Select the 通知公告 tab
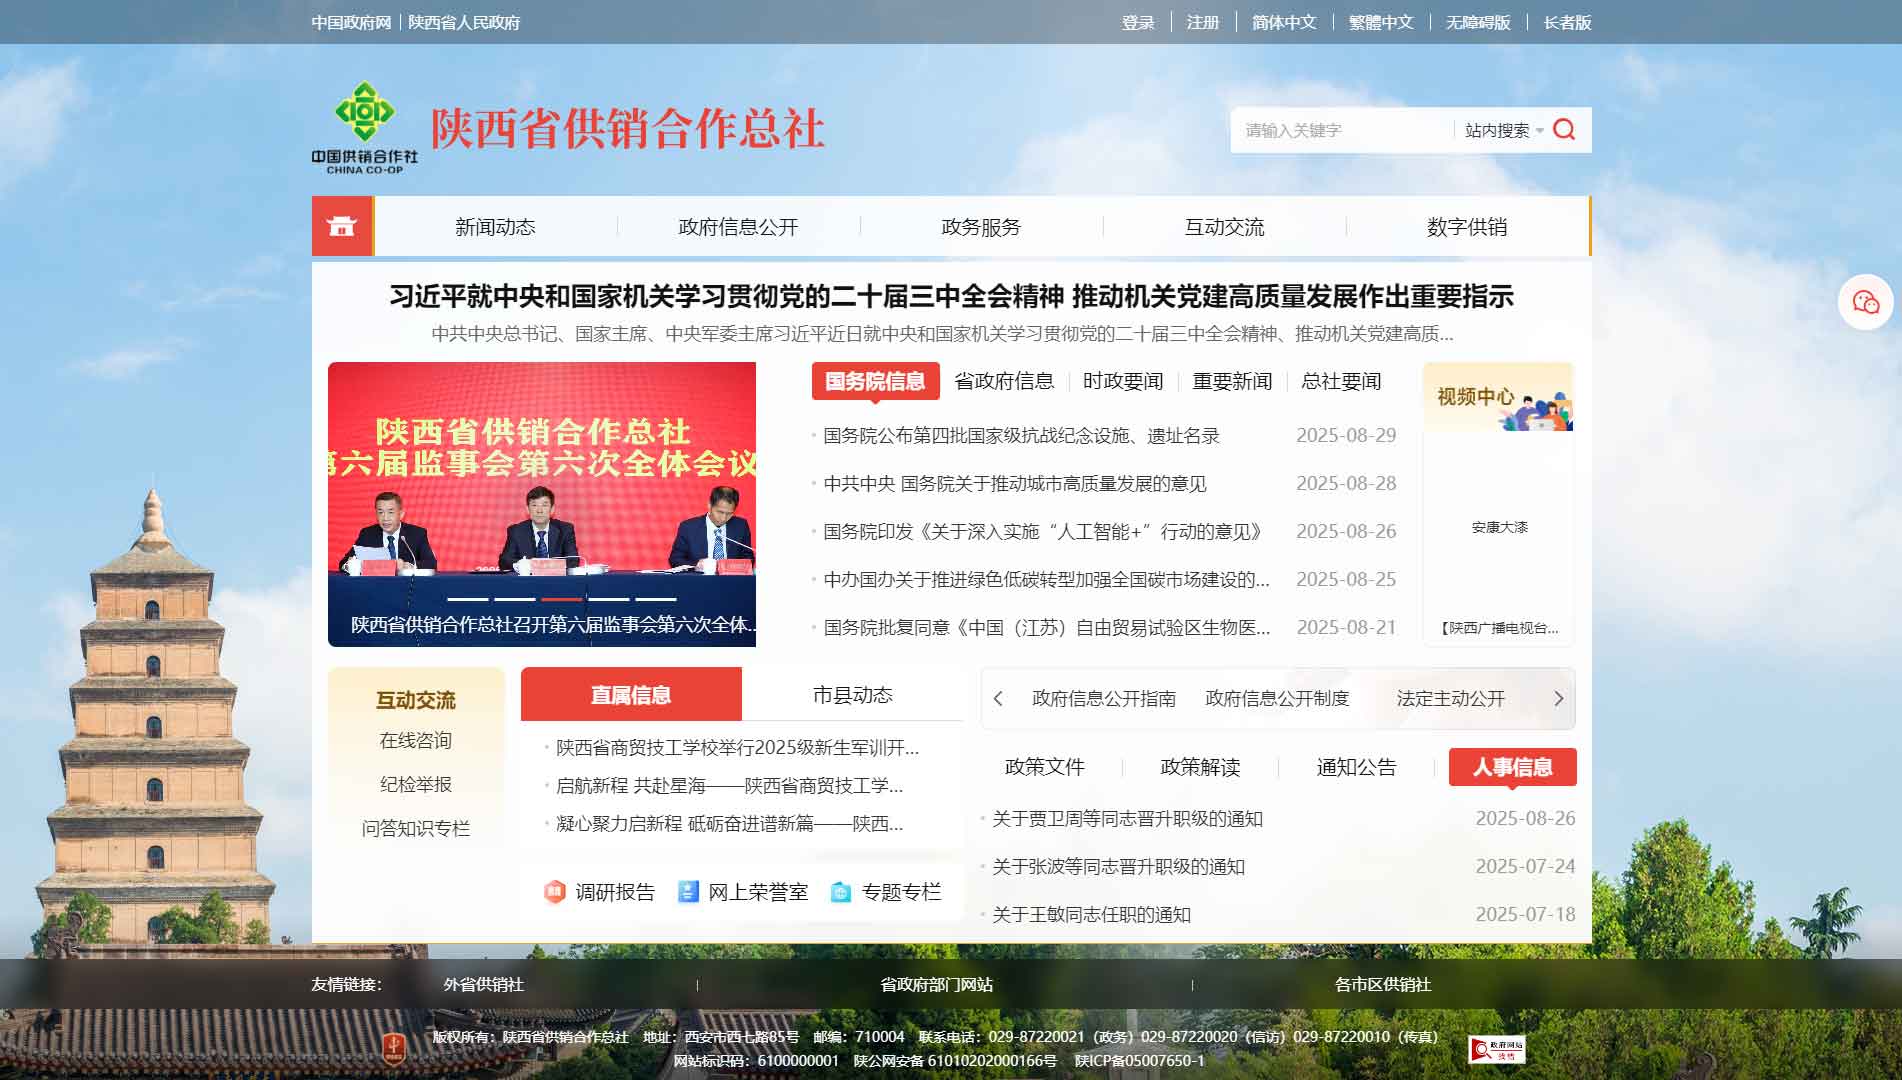The image size is (1902, 1080). point(1356,767)
